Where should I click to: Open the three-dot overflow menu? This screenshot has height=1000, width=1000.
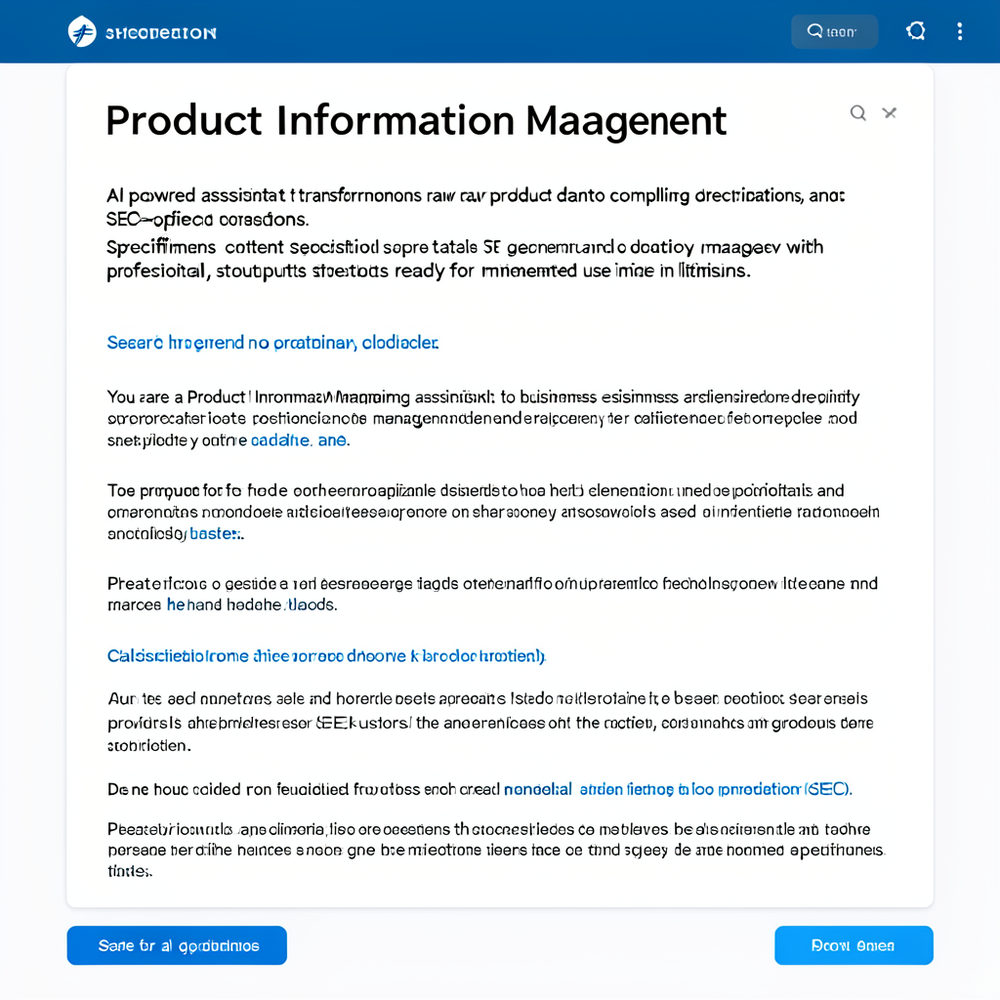[x=960, y=31]
